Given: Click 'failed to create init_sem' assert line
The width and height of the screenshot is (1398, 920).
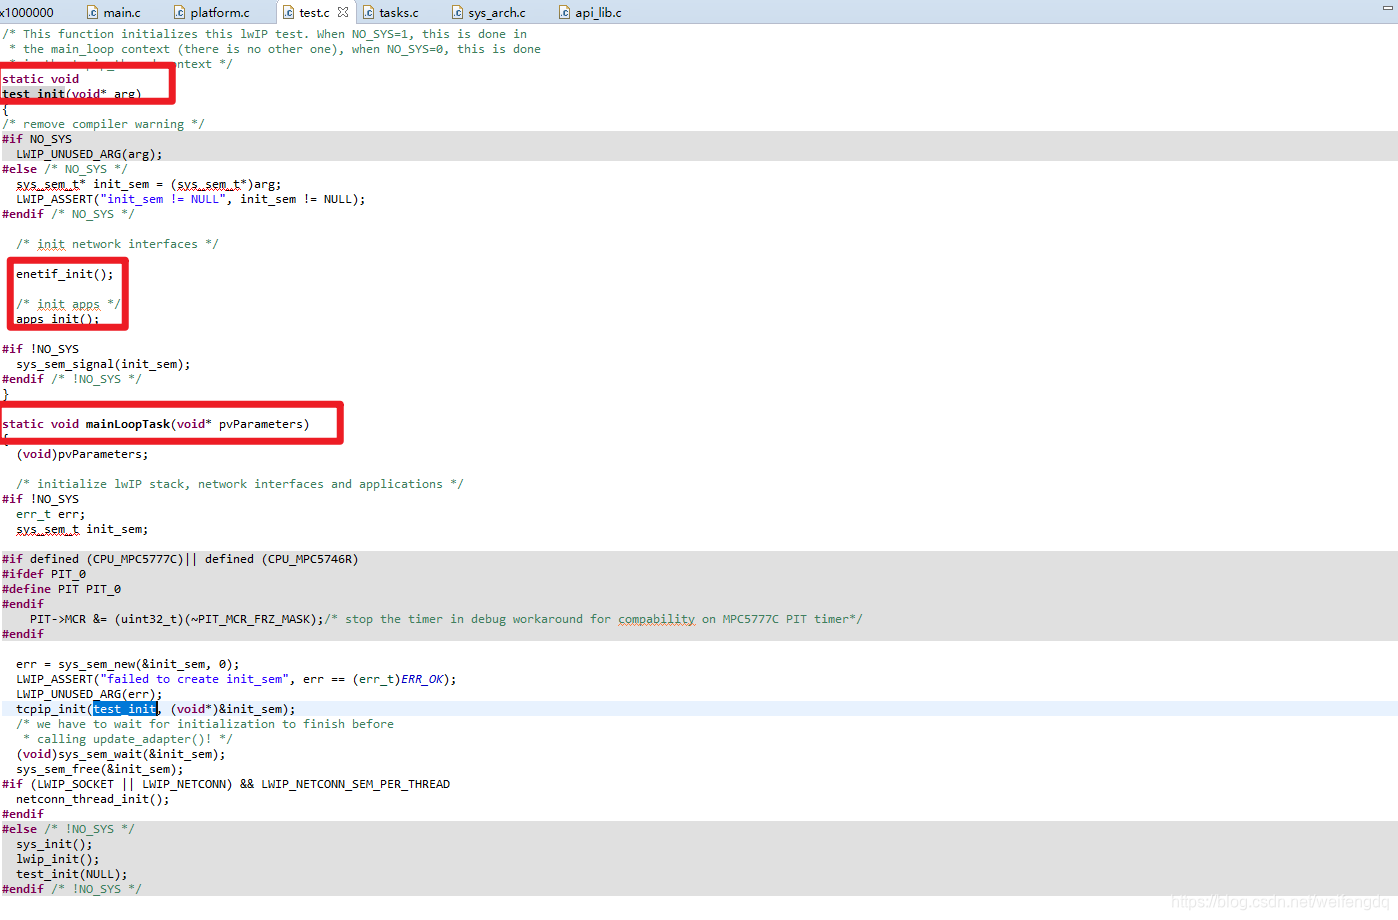Looking at the screenshot, I should 236,679.
